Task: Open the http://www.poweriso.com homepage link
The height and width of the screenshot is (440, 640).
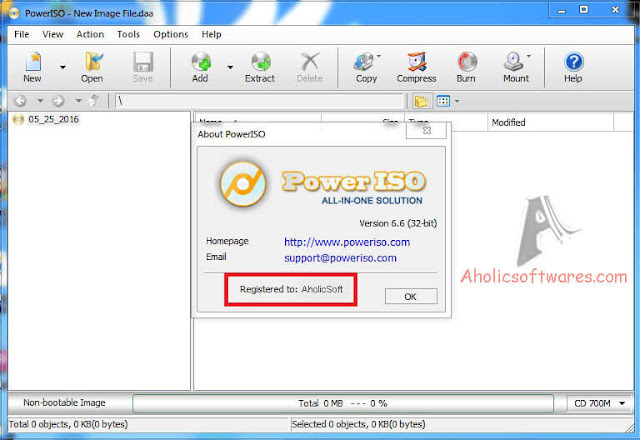Action: point(347,242)
